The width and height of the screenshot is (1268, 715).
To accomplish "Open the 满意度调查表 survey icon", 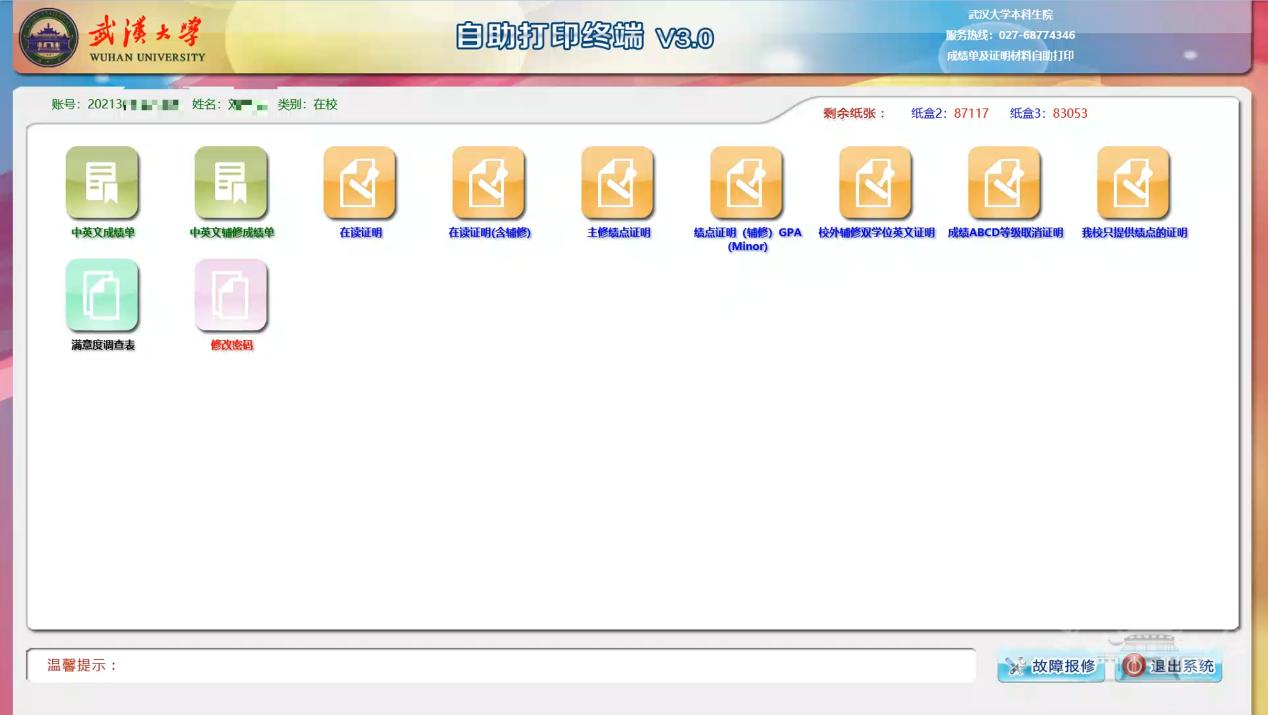I will 102,295.
